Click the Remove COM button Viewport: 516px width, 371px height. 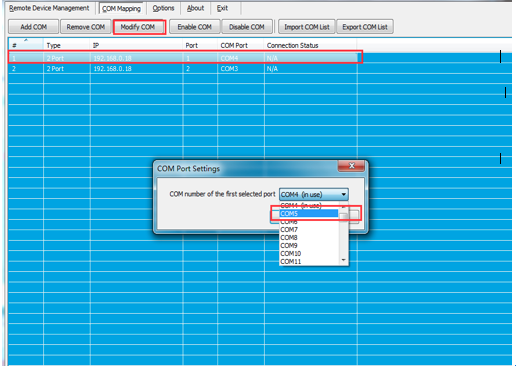pos(86,27)
